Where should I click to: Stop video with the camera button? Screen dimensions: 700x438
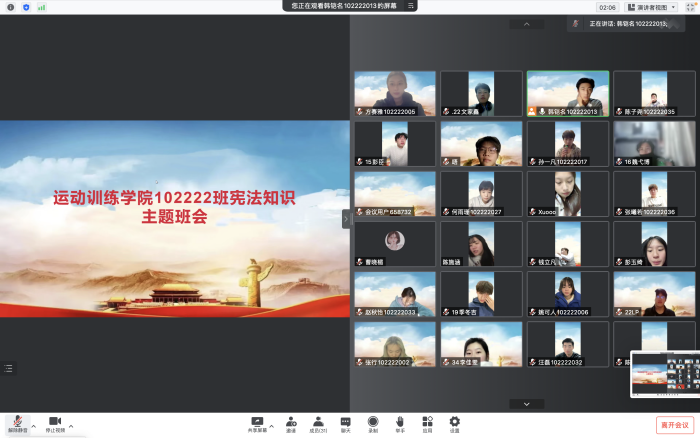pyautogui.click(x=55, y=422)
